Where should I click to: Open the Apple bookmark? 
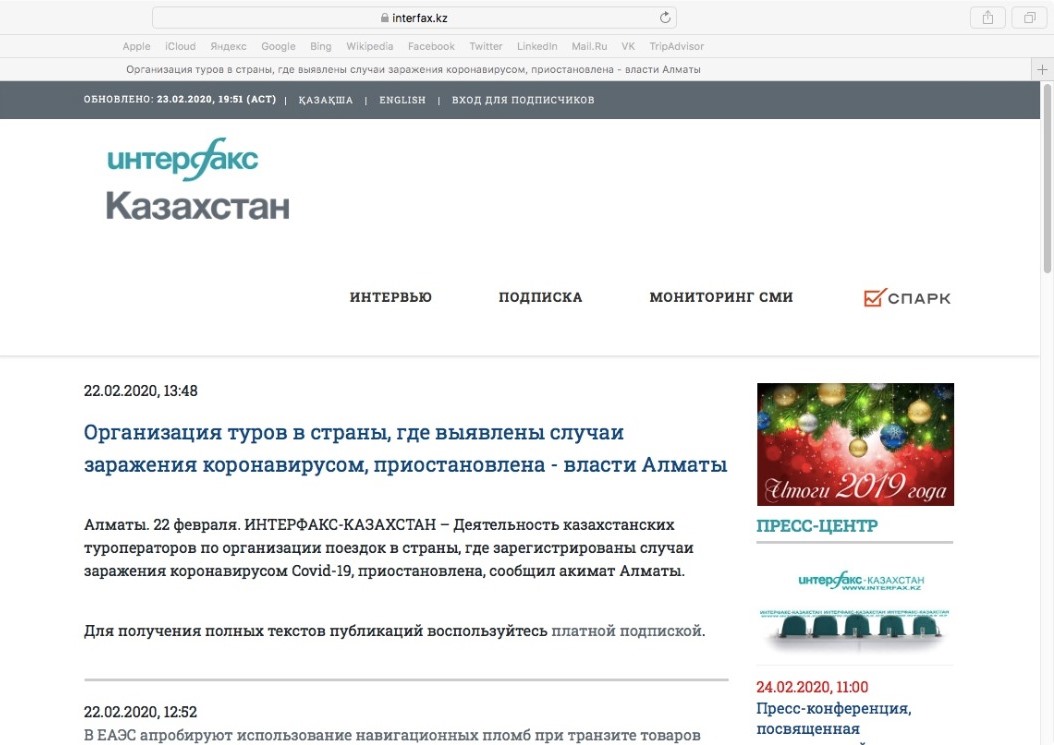click(136, 46)
